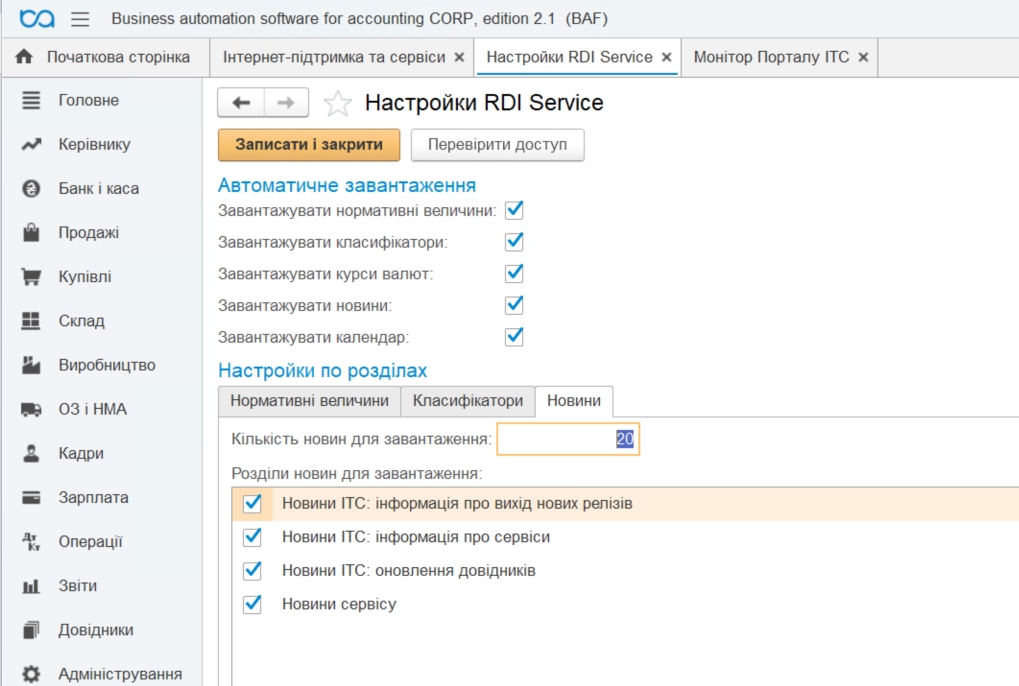Open Банк і каса section icon
Screen dimensions: 1019x686
tap(31, 189)
